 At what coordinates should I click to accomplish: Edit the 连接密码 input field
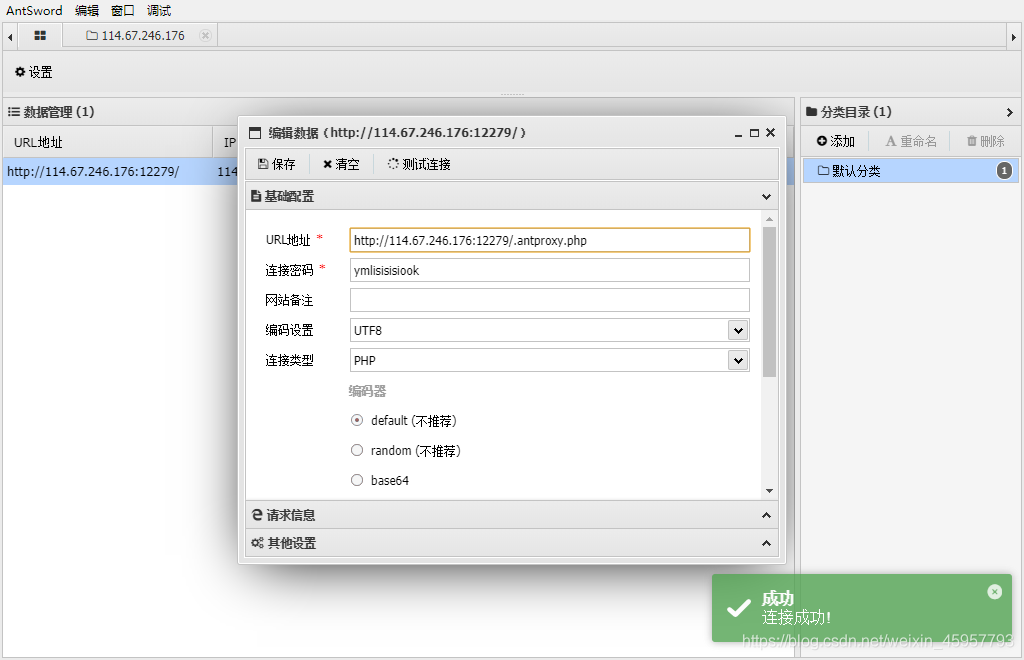click(550, 270)
